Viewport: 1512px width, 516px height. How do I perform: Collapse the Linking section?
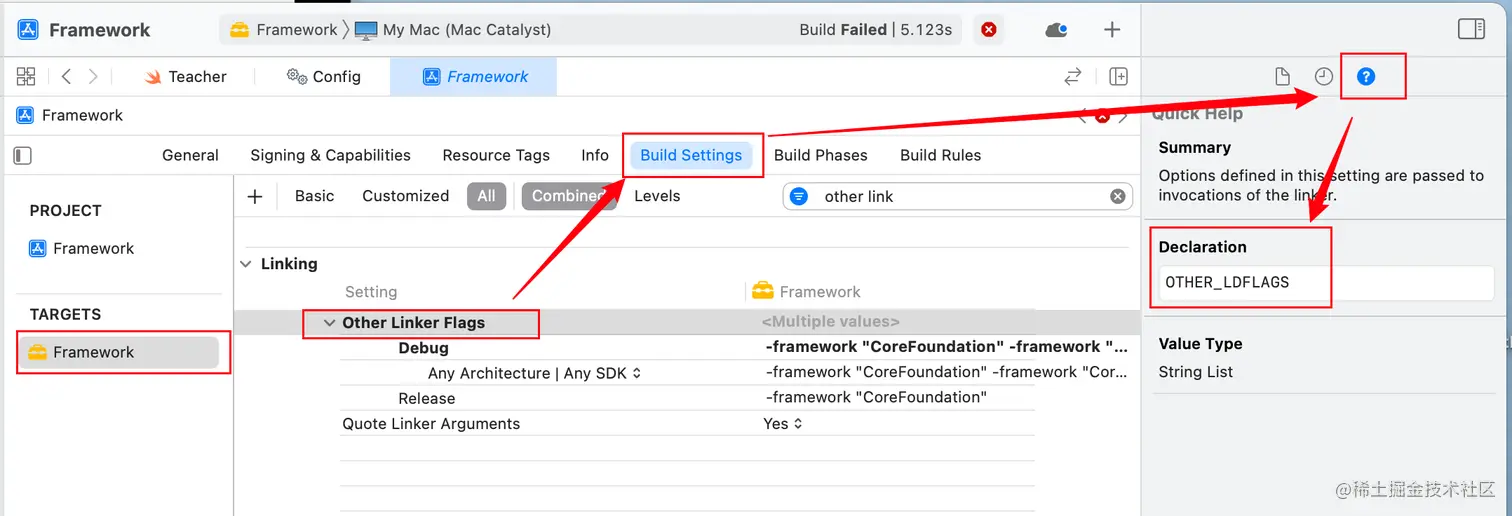point(246,264)
